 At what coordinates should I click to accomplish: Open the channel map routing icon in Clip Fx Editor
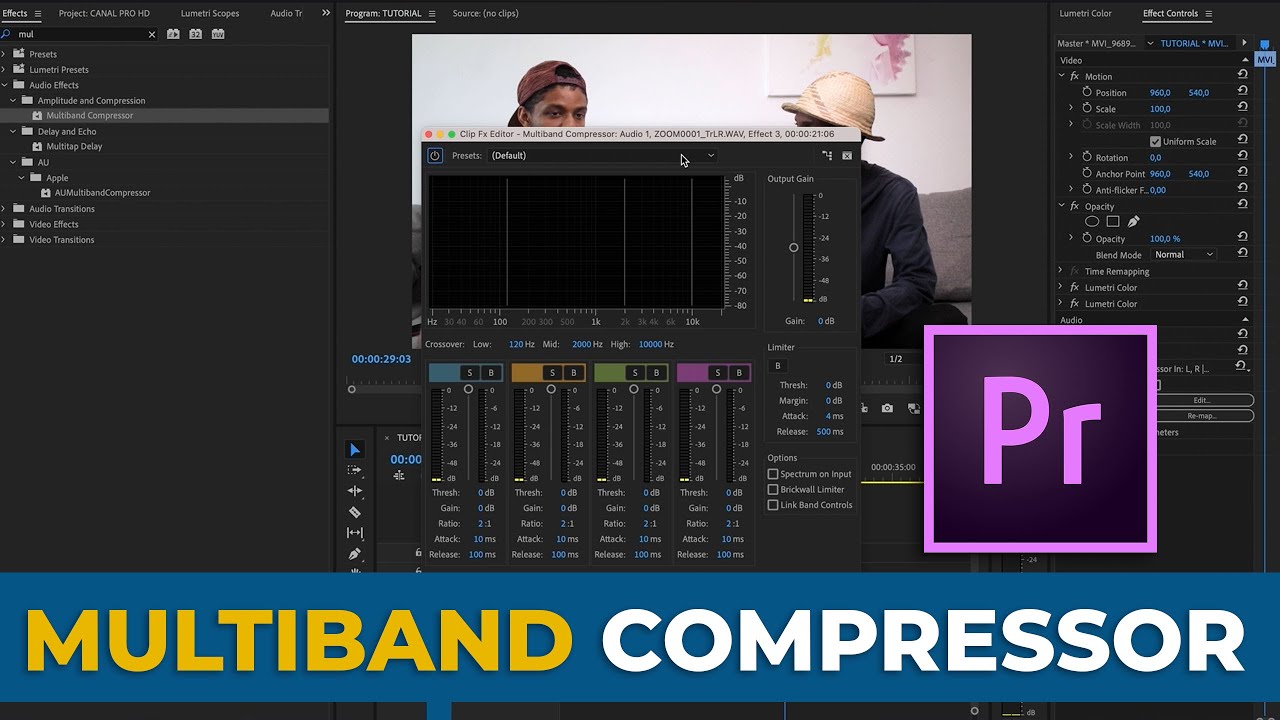tap(827, 156)
